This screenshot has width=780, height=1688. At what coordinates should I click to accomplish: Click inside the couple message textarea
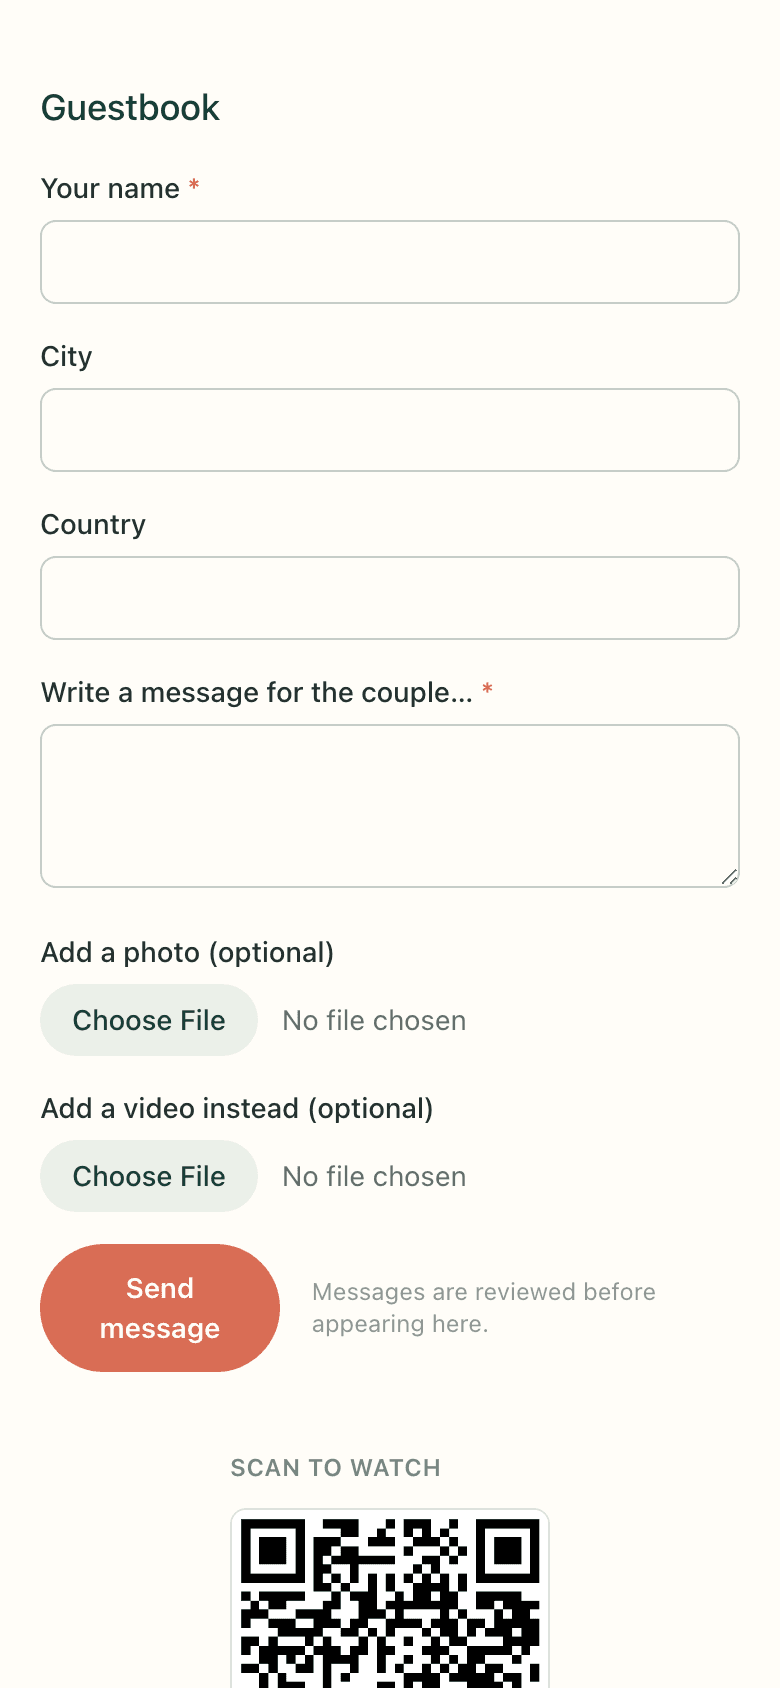(390, 806)
